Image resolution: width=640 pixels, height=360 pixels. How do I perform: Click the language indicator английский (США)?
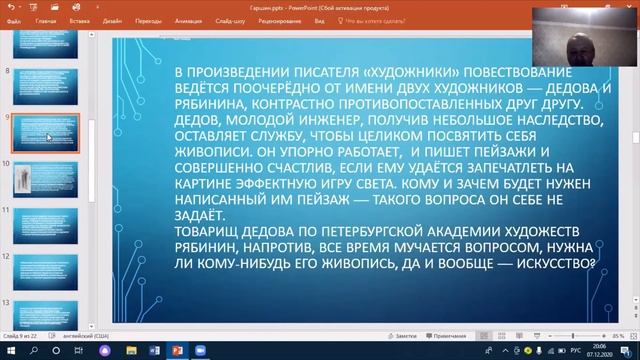coord(86,336)
